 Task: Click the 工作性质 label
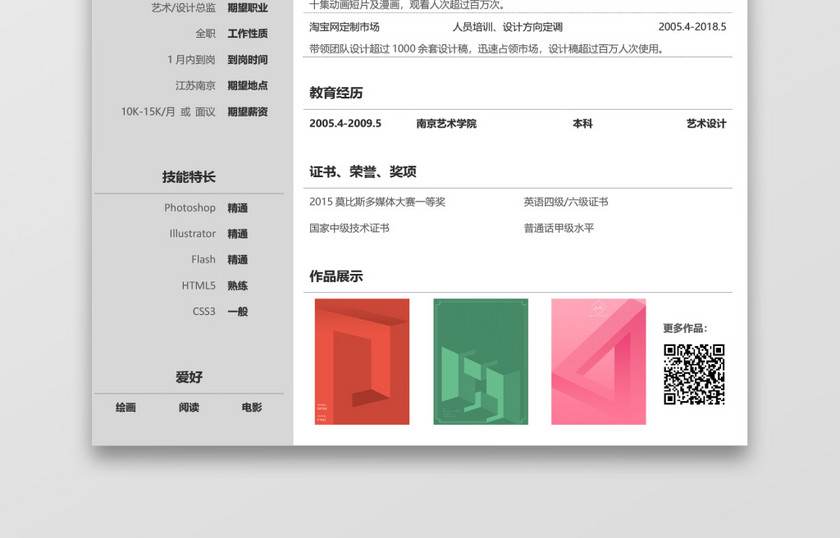248,33
